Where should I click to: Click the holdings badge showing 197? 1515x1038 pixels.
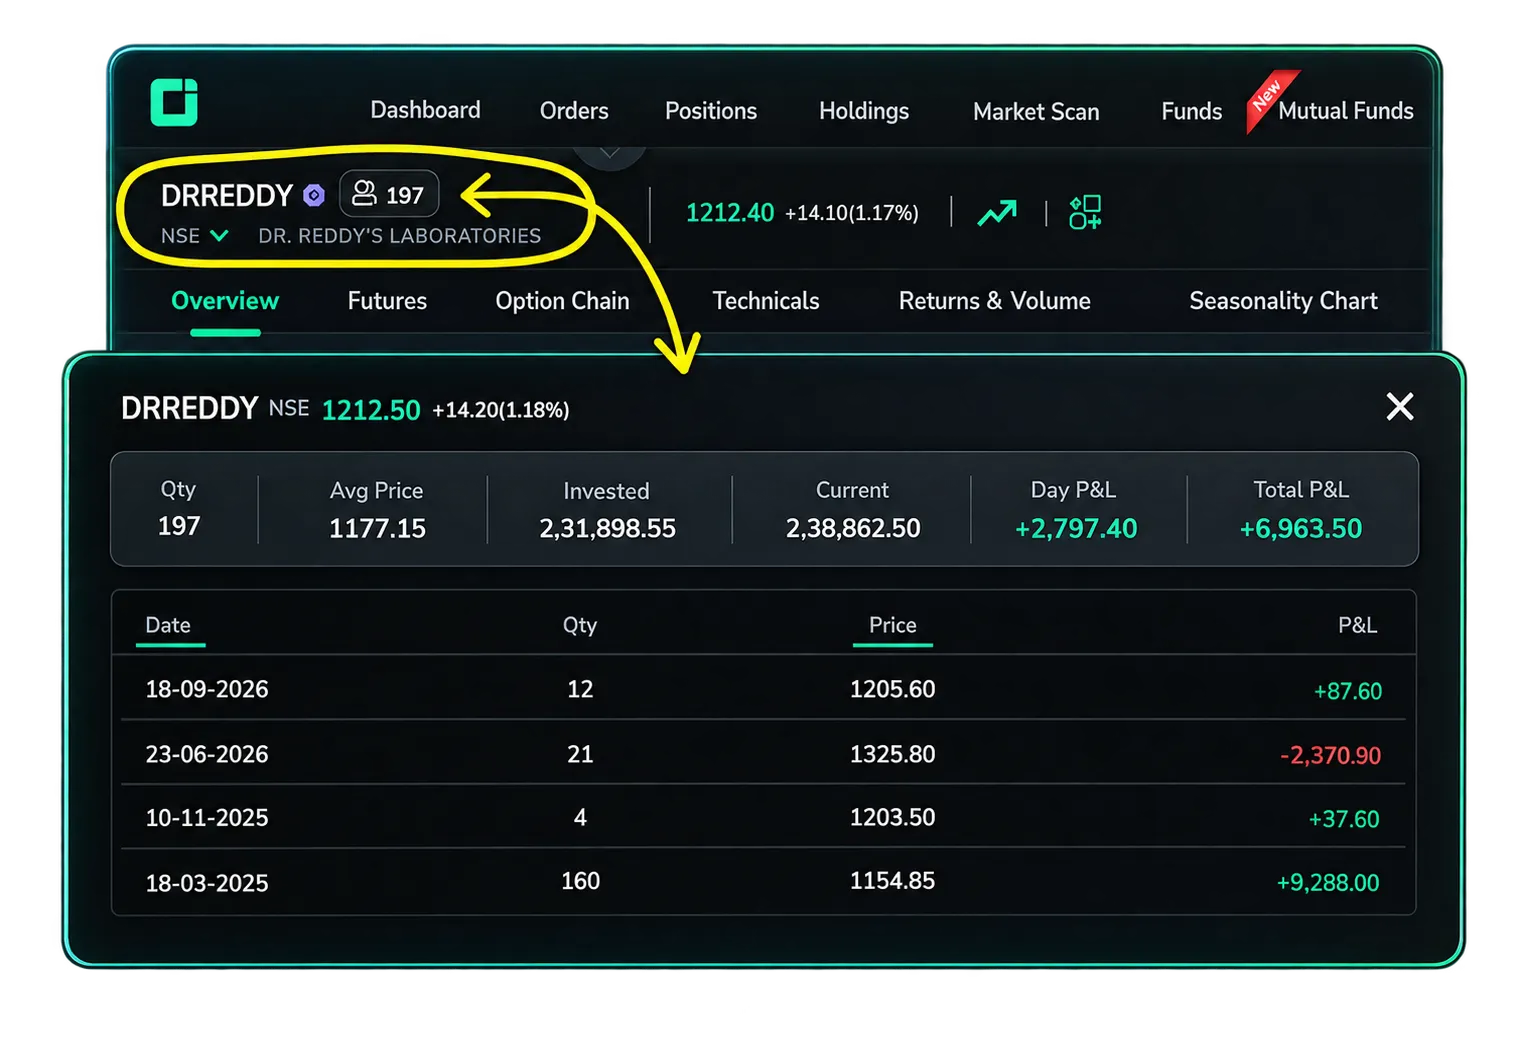[389, 194]
